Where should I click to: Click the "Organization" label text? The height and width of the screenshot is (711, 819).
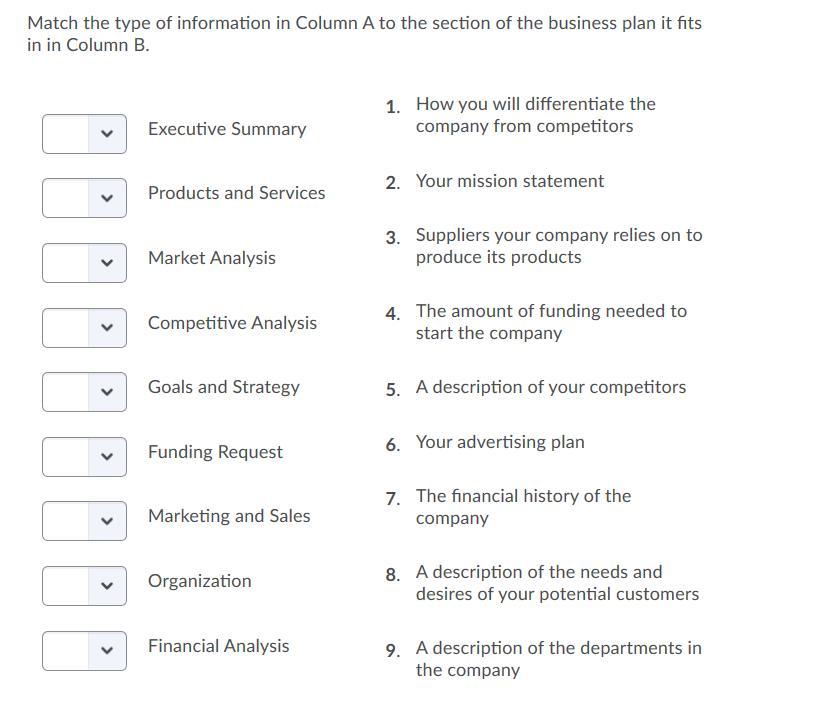click(x=200, y=581)
